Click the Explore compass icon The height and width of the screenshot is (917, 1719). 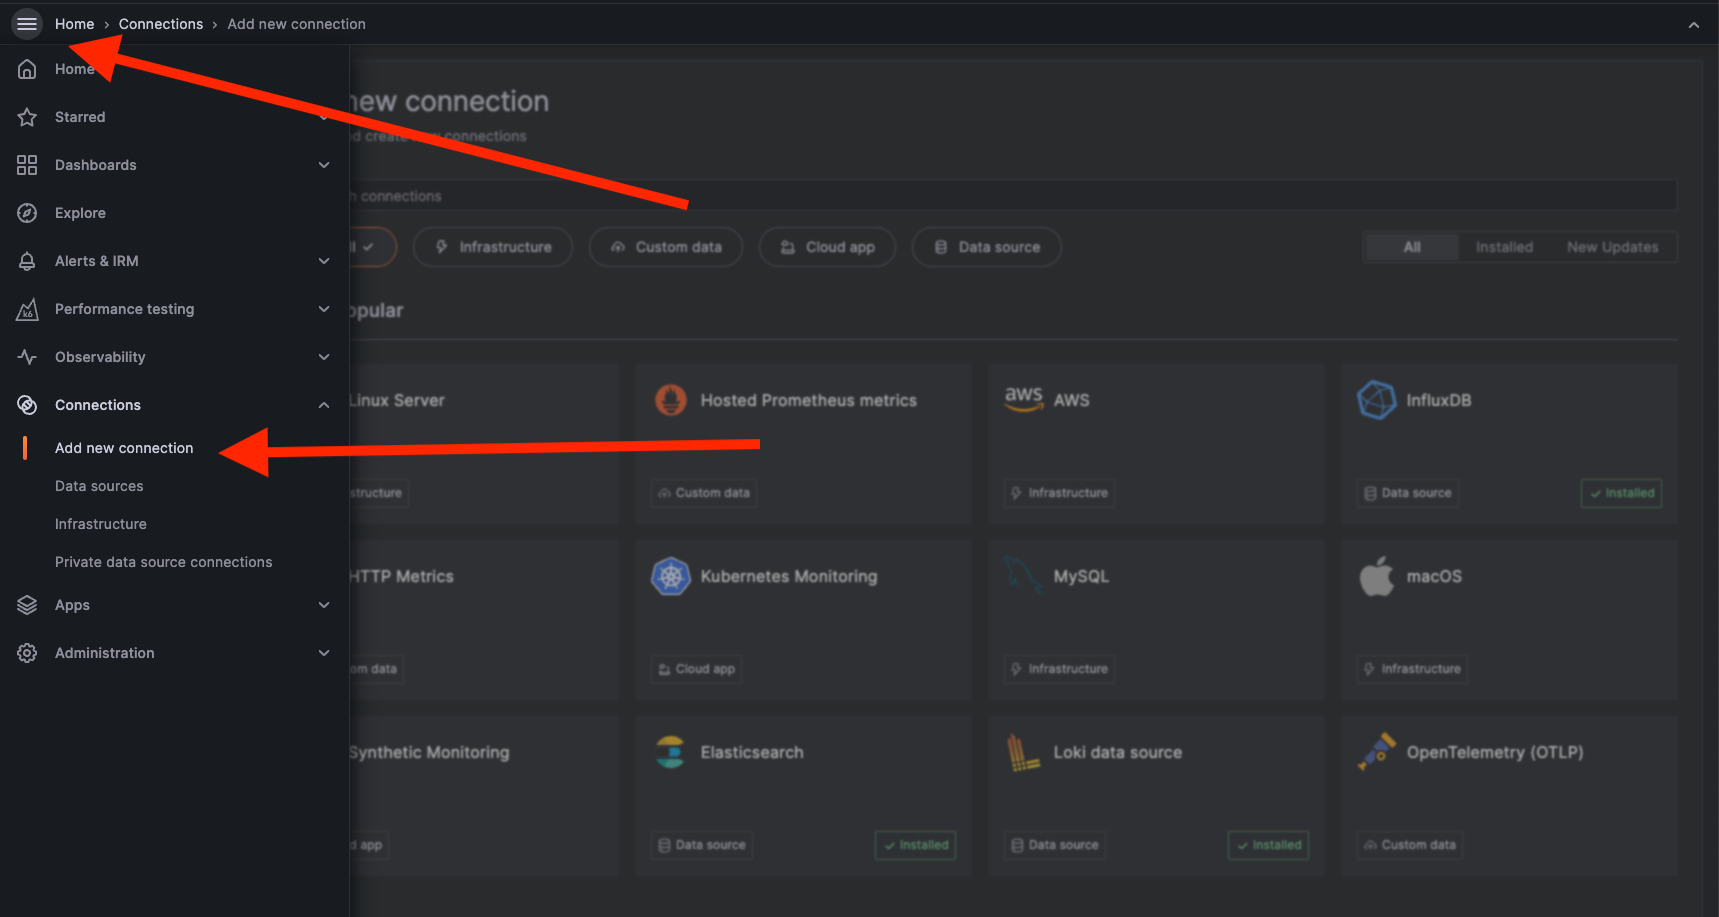[x=26, y=212]
